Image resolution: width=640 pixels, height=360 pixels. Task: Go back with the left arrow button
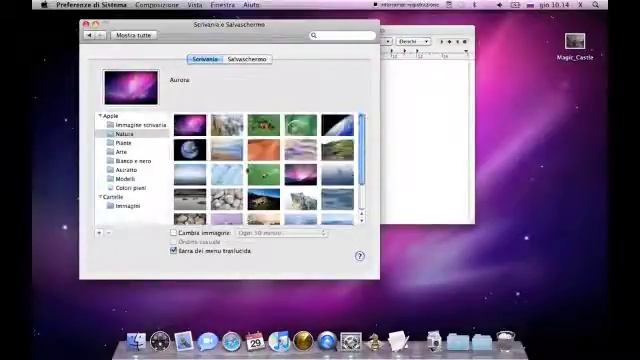coord(89,36)
